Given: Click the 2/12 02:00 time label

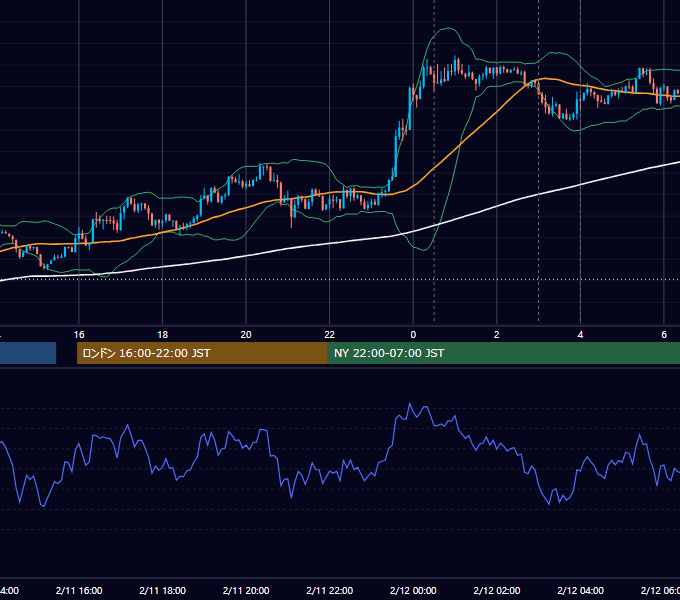Looking at the screenshot, I should click(497, 590).
